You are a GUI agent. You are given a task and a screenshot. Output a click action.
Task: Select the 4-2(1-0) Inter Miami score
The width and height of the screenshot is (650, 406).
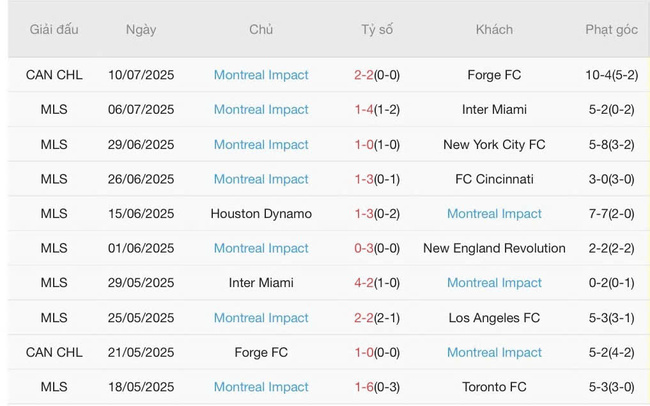click(377, 283)
